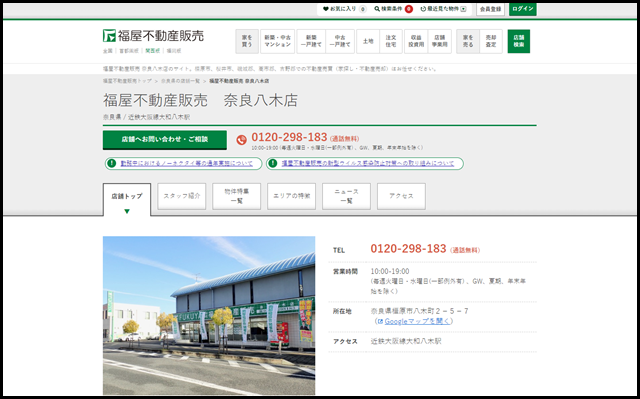Screen dimensions: 640x399
Task: Switch to the 店舗トップ tab
Action: [127, 200]
